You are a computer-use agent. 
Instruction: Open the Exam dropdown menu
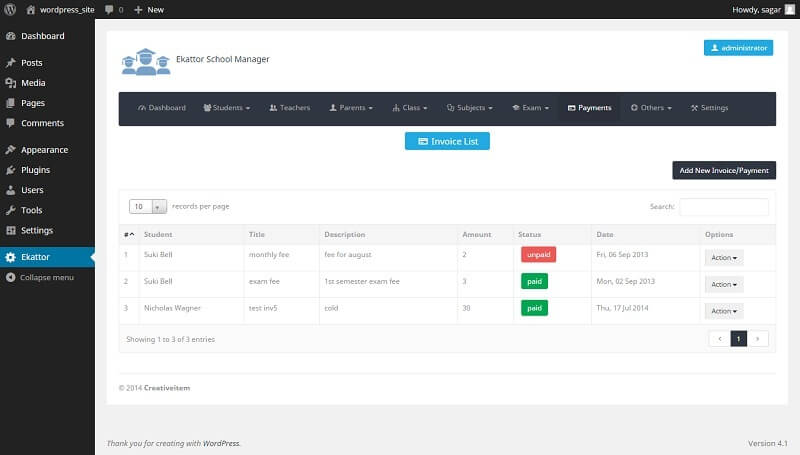(x=531, y=108)
